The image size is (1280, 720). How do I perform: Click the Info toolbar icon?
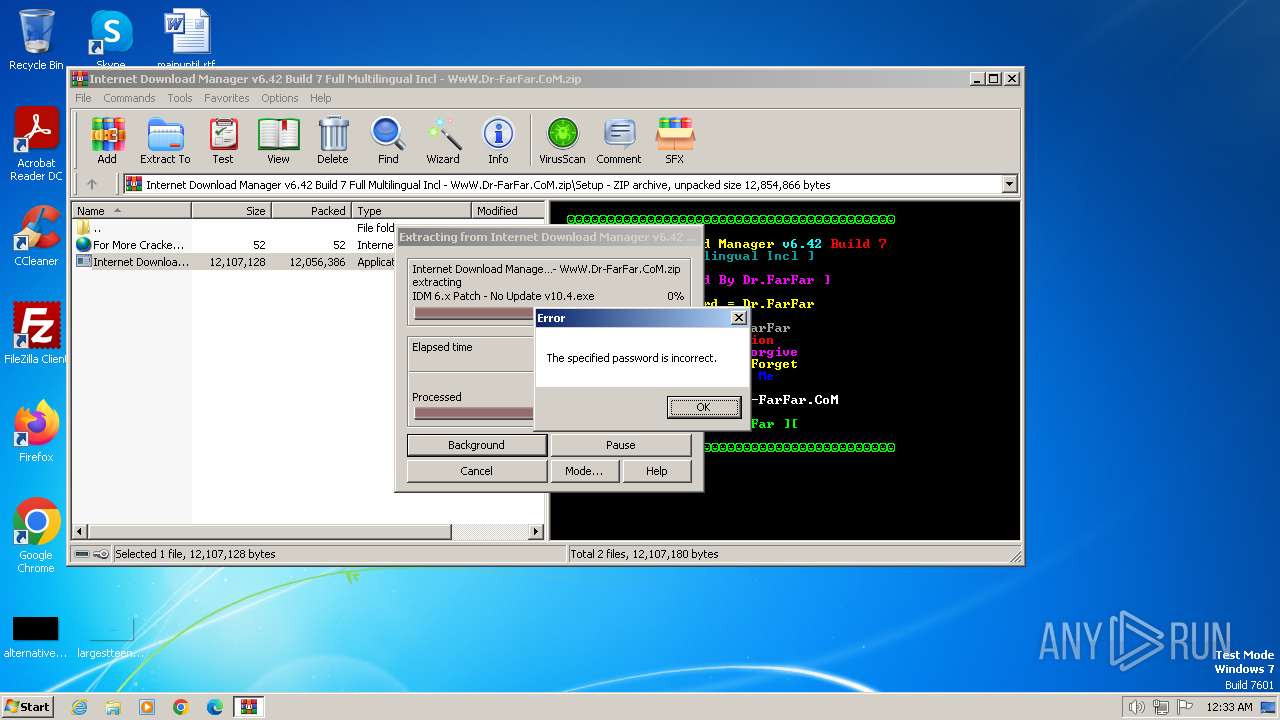(x=498, y=140)
